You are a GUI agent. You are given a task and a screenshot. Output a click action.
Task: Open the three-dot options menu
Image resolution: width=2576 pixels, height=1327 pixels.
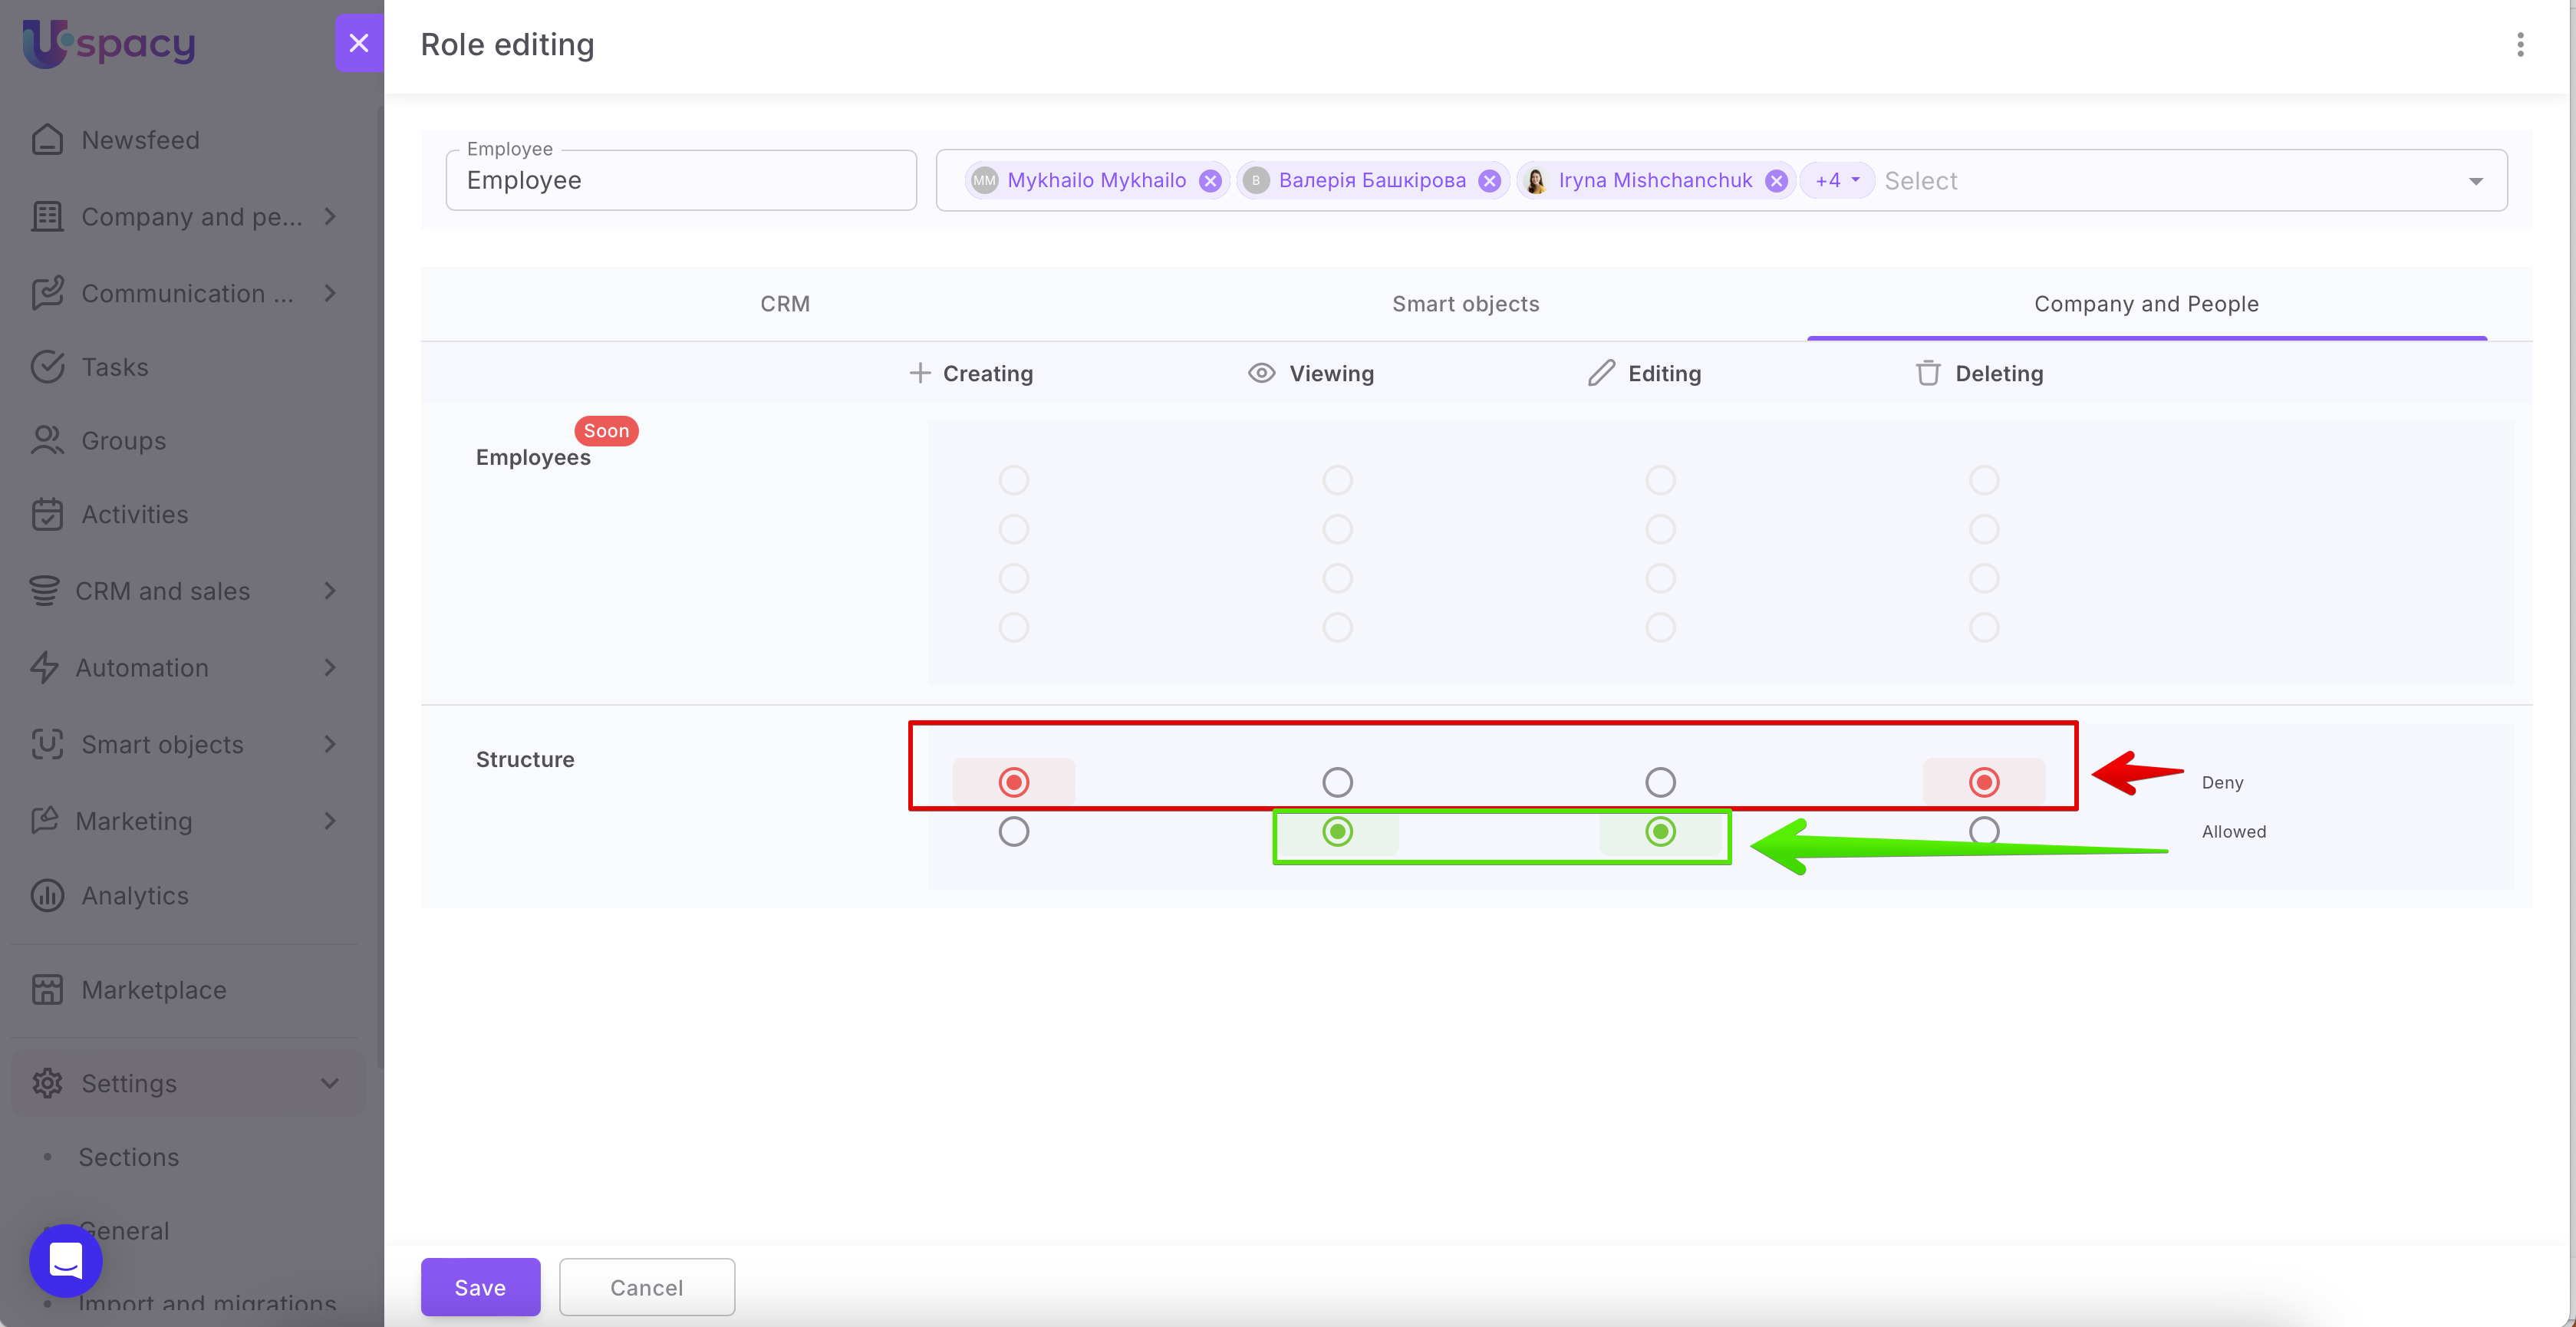click(x=2519, y=44)
